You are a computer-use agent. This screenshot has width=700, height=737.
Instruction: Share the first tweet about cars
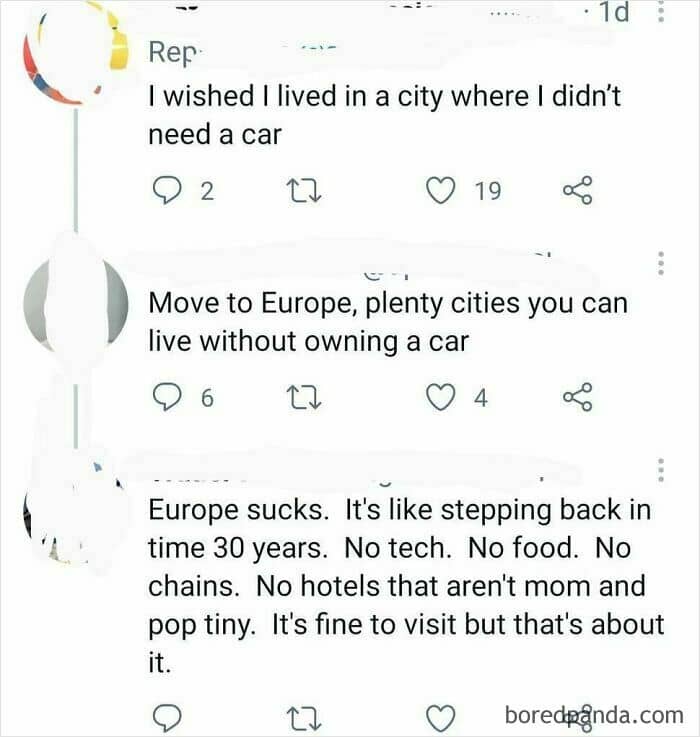coord(579,190)
